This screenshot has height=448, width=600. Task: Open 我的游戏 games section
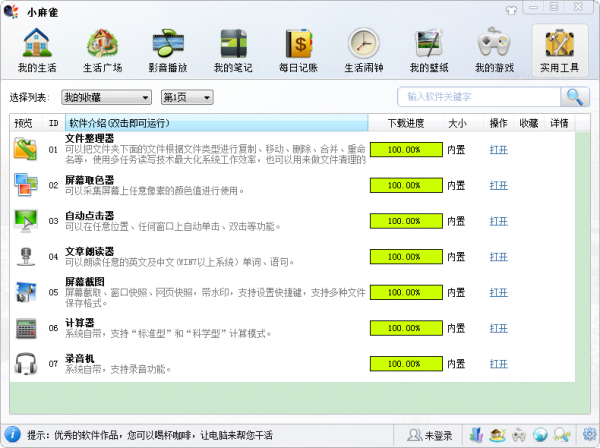[x=494, y=51]
